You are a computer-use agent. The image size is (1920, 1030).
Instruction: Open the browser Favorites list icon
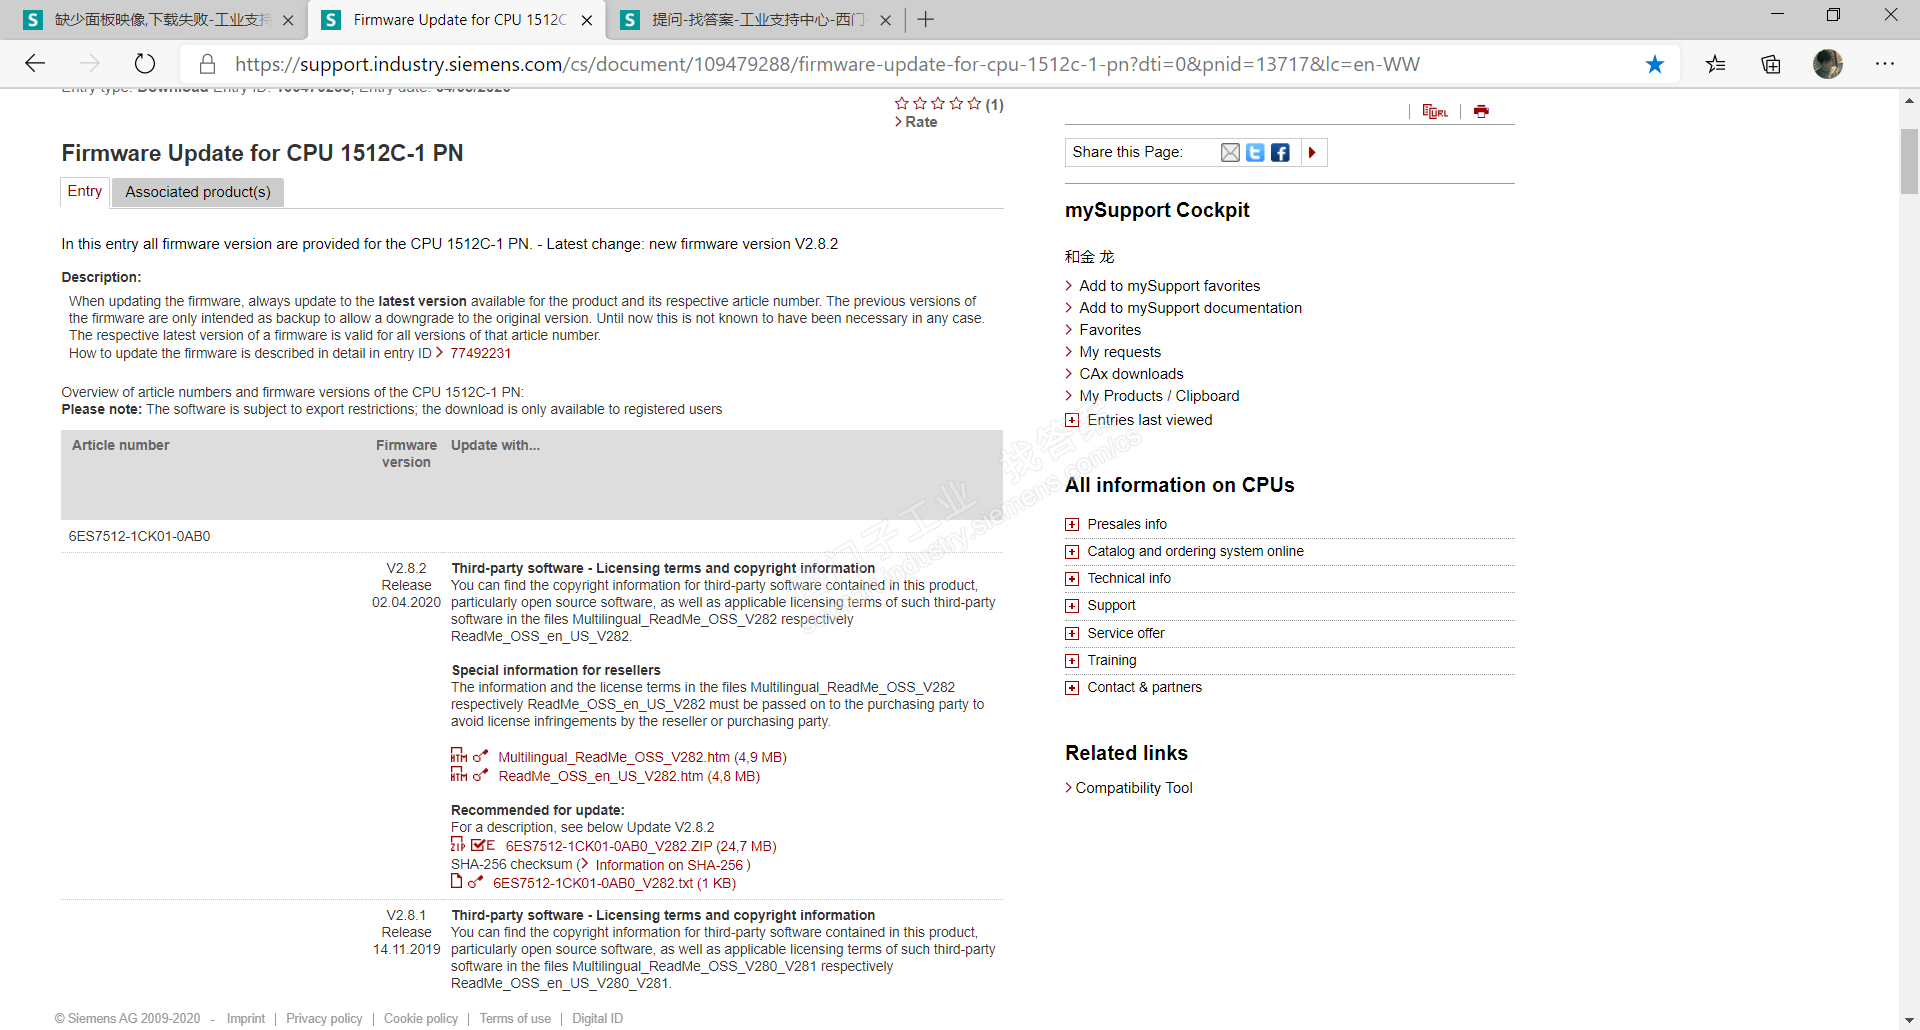(1716, 64)
